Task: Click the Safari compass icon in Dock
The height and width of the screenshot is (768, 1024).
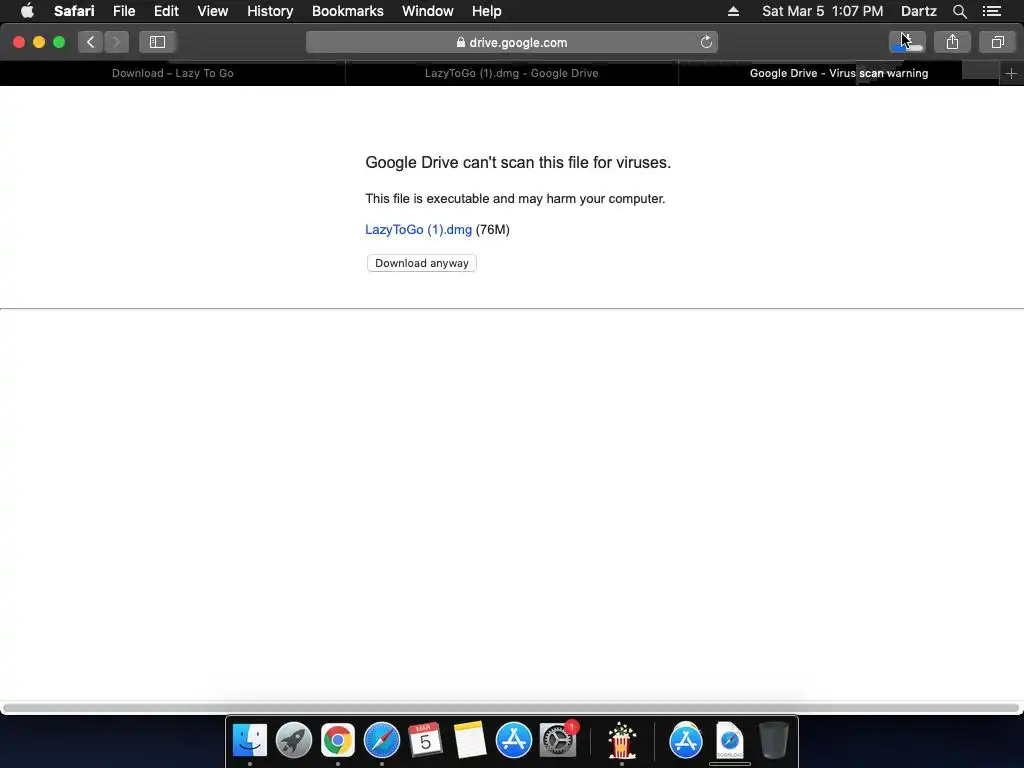Action: pos(381,741)
